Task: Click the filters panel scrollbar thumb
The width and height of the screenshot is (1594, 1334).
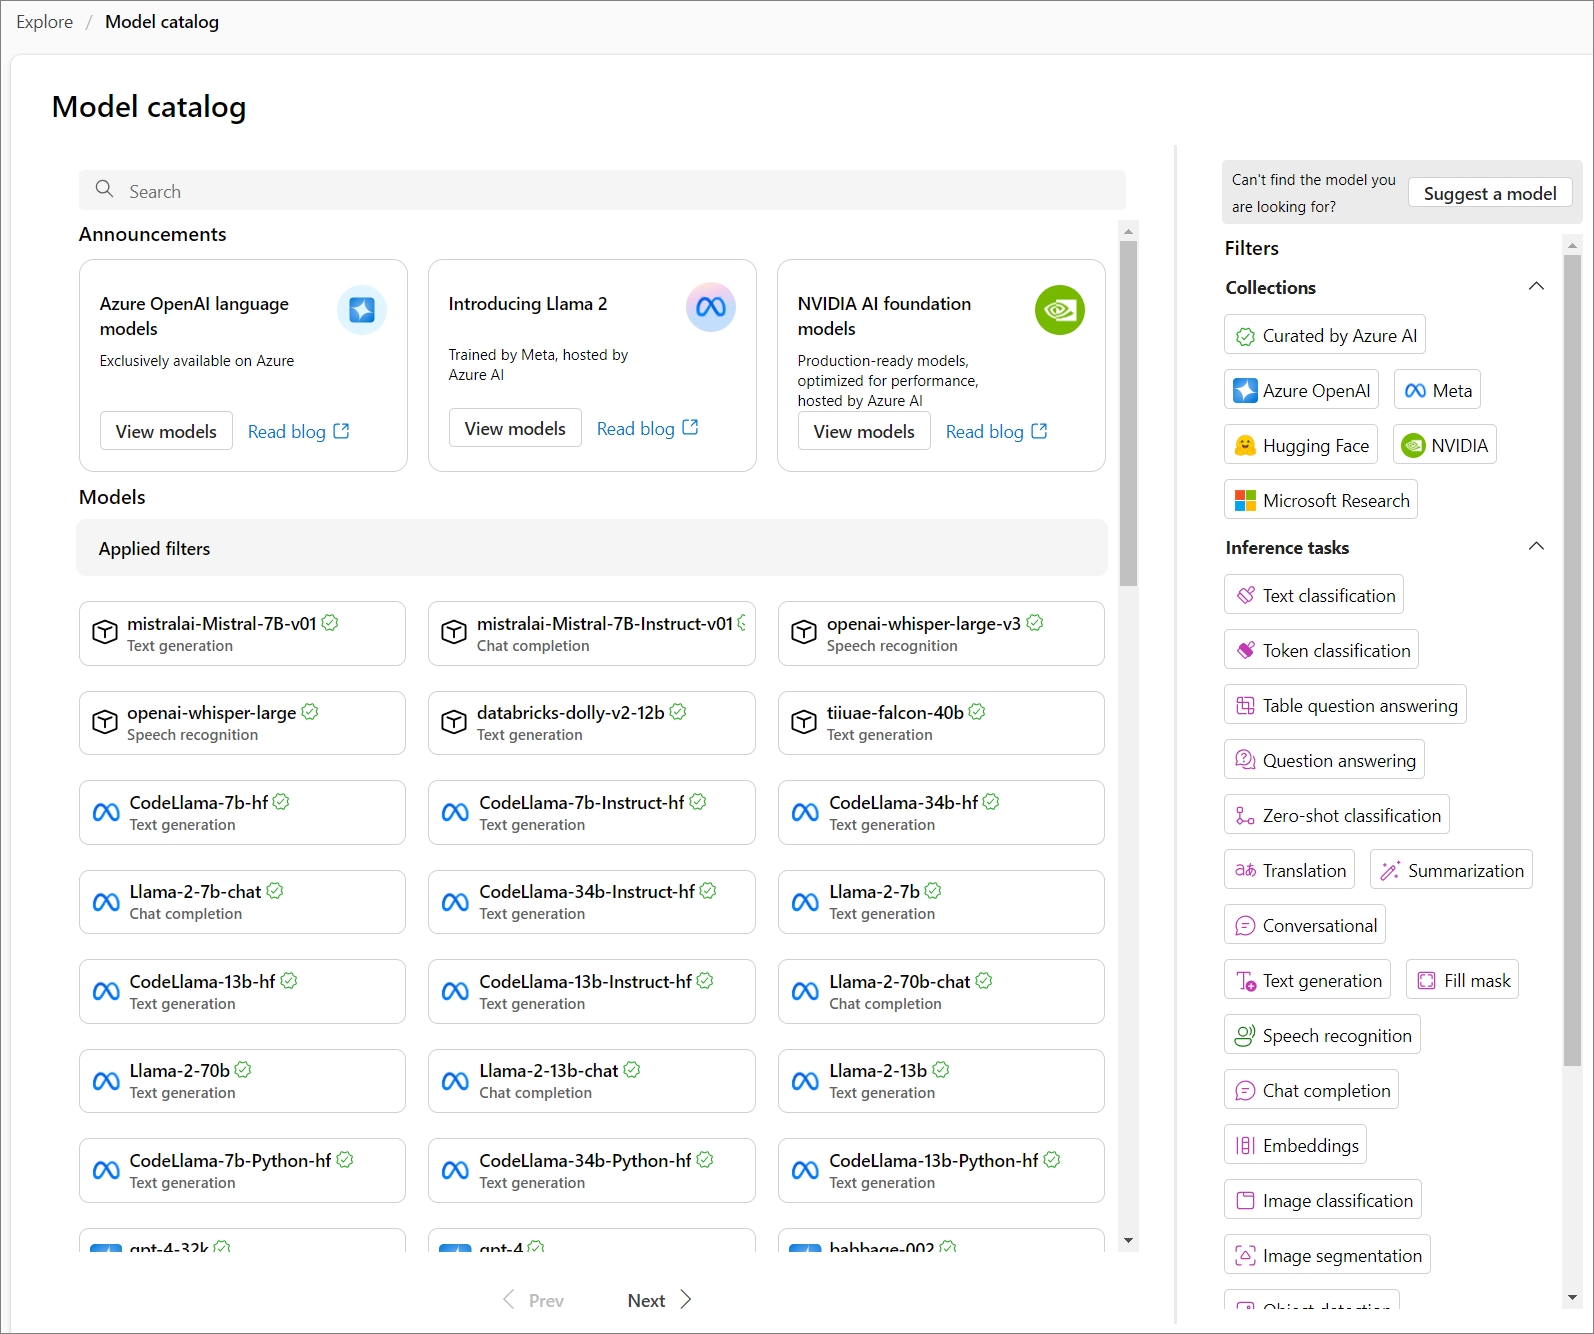Action: click(1572, 660)
